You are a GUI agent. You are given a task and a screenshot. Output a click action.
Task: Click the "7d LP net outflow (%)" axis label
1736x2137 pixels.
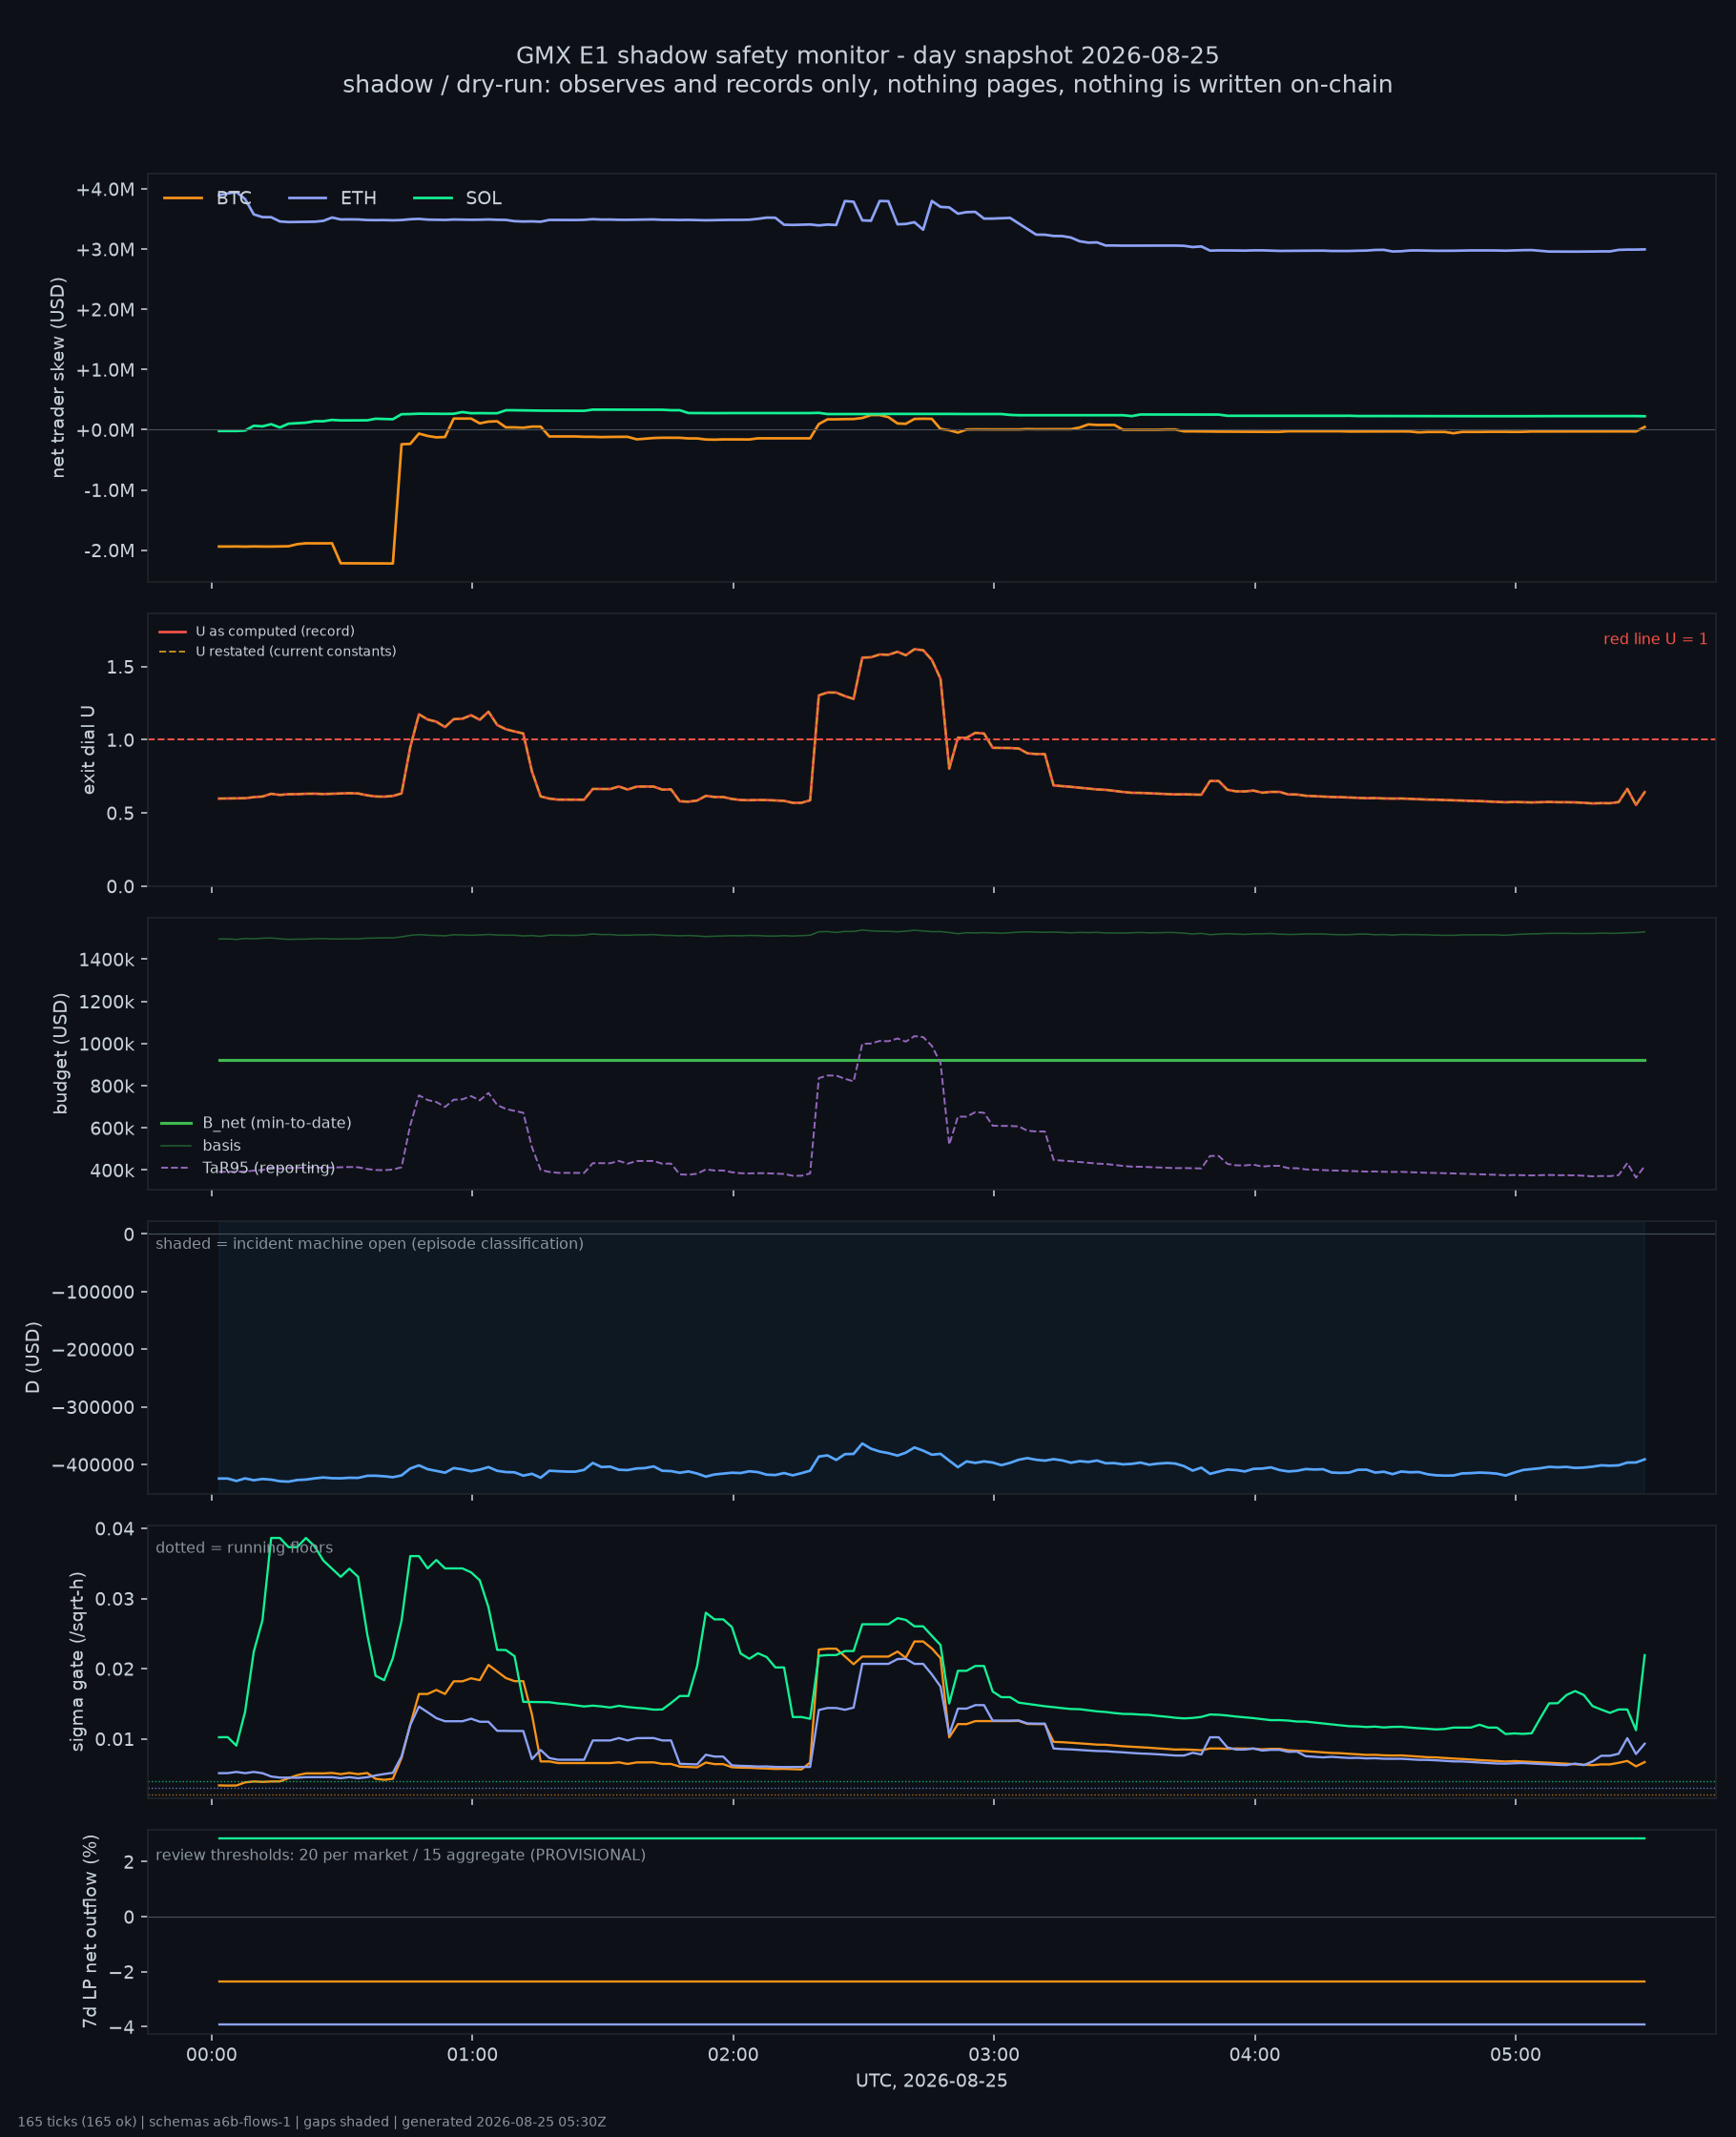[x=90, y=1931]
